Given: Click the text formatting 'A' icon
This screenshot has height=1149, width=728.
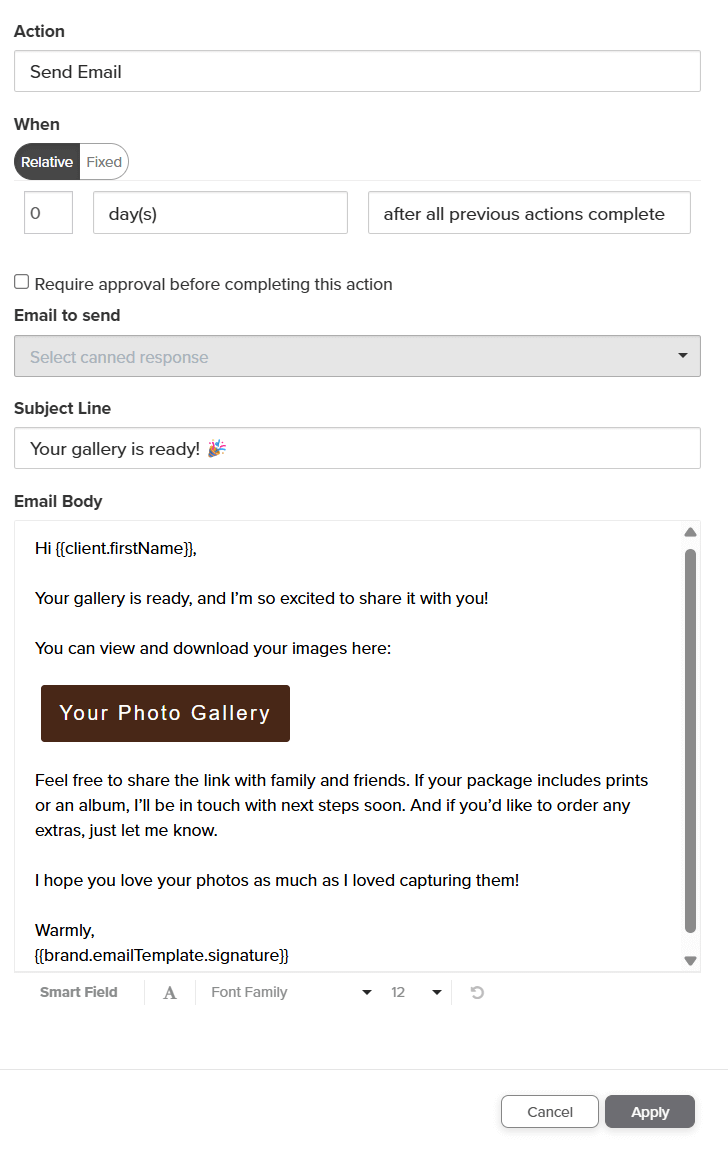Looking at the screenshot, I should click(170, 993).
